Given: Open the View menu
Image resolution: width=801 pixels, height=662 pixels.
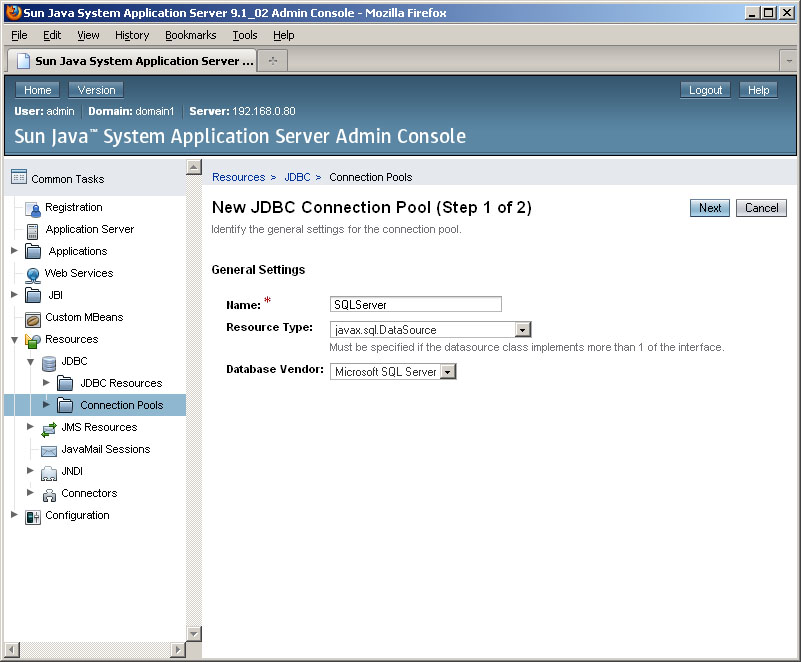Looking at the screenshot, I should [x=88, y=35].
